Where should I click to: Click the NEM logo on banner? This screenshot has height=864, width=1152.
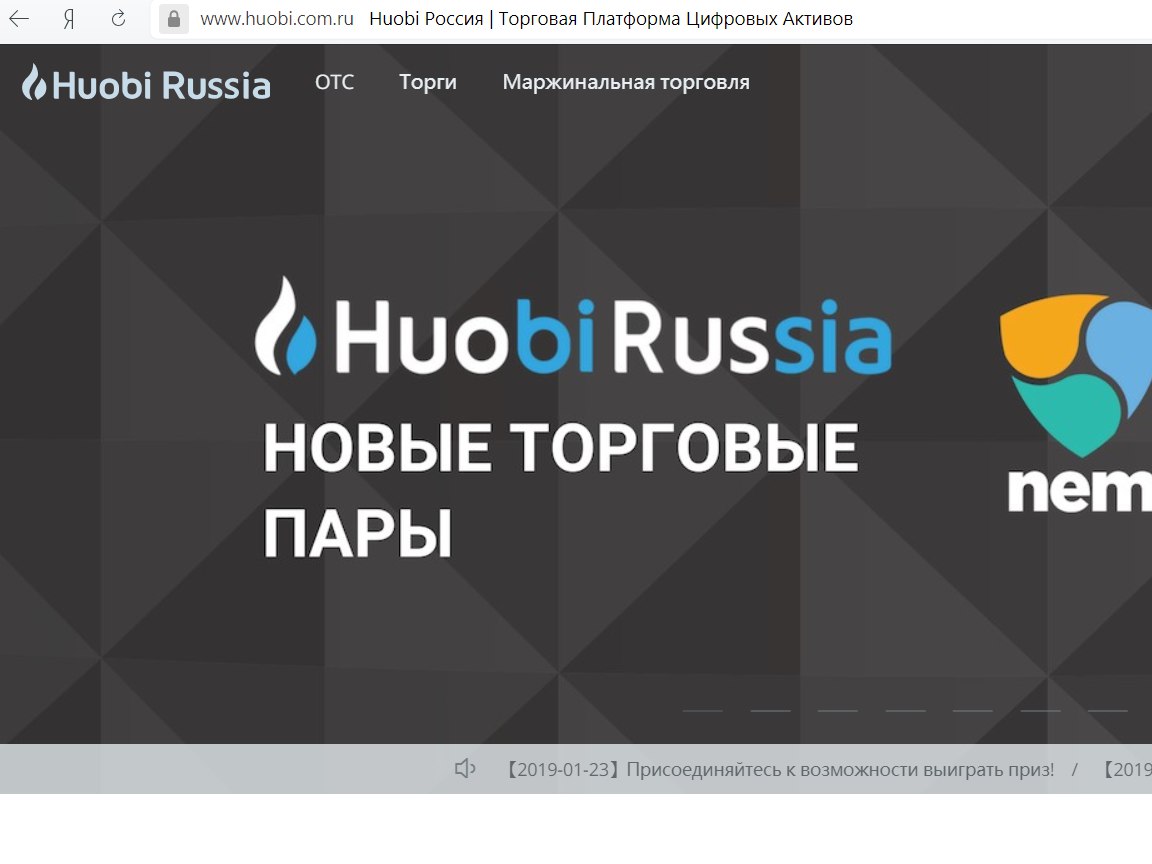point(1076,403)
